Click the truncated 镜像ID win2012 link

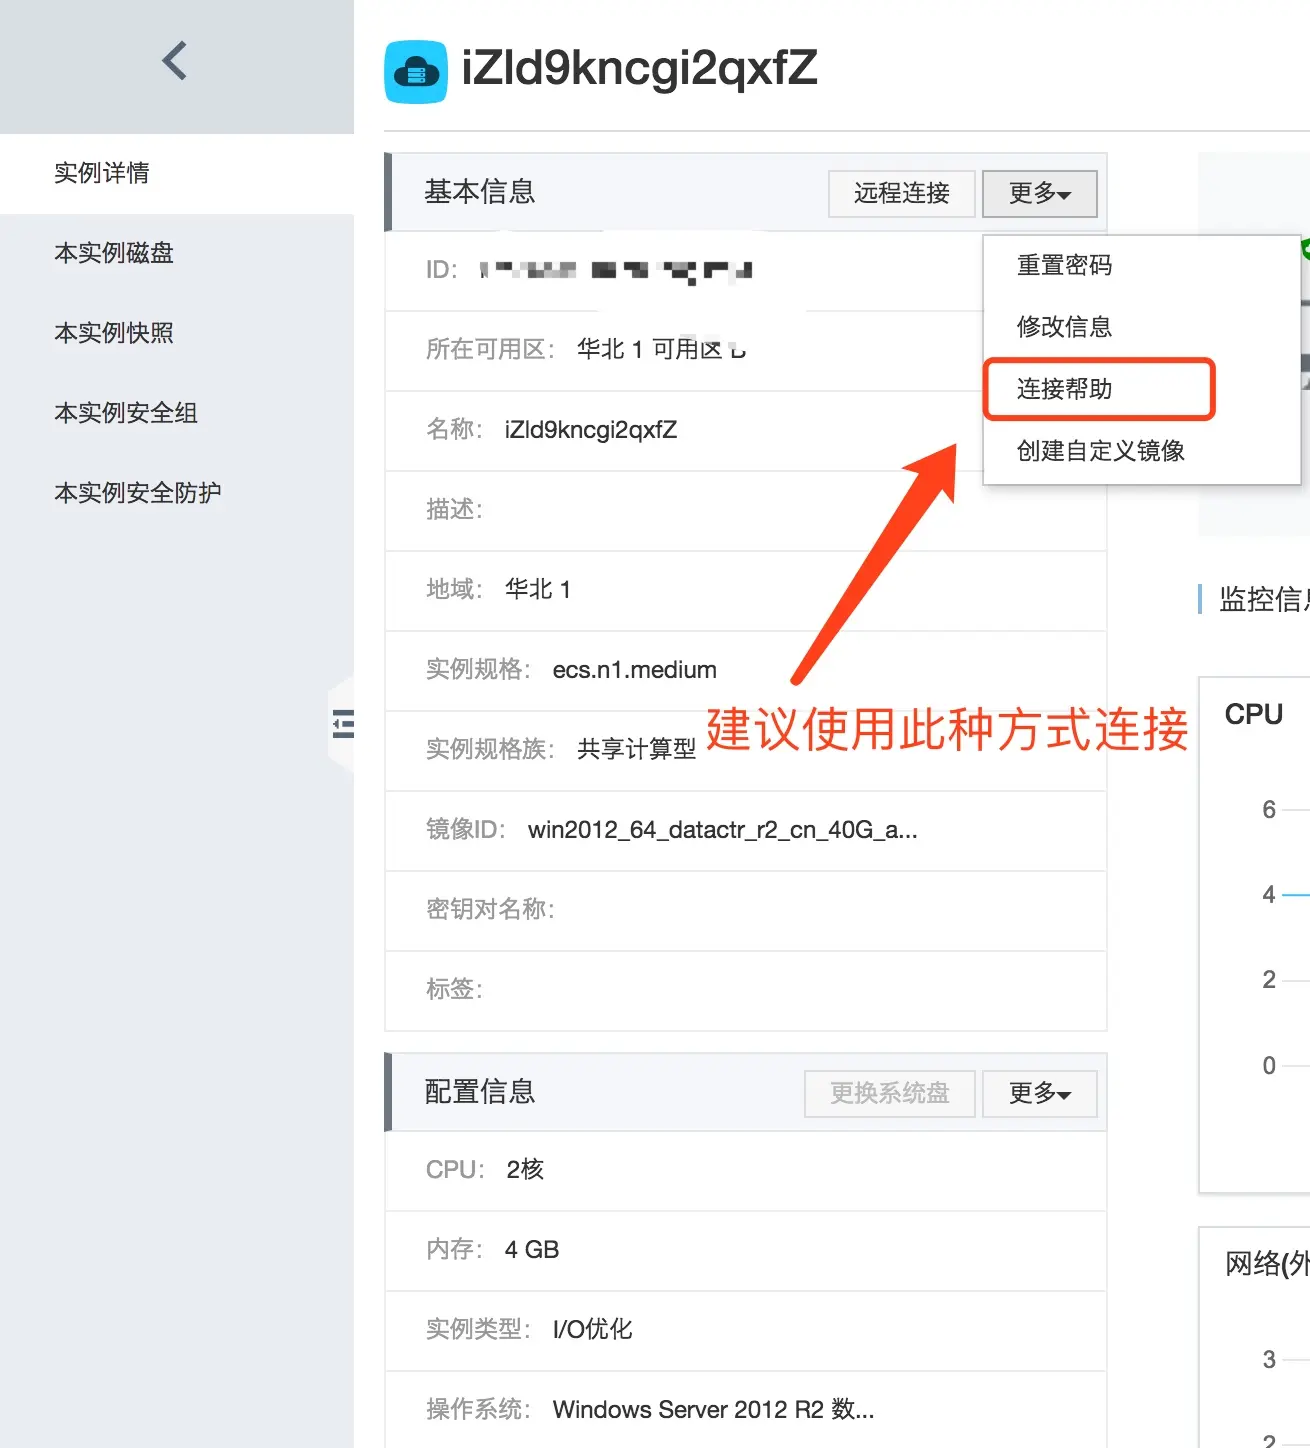click(x=724, y=830)
